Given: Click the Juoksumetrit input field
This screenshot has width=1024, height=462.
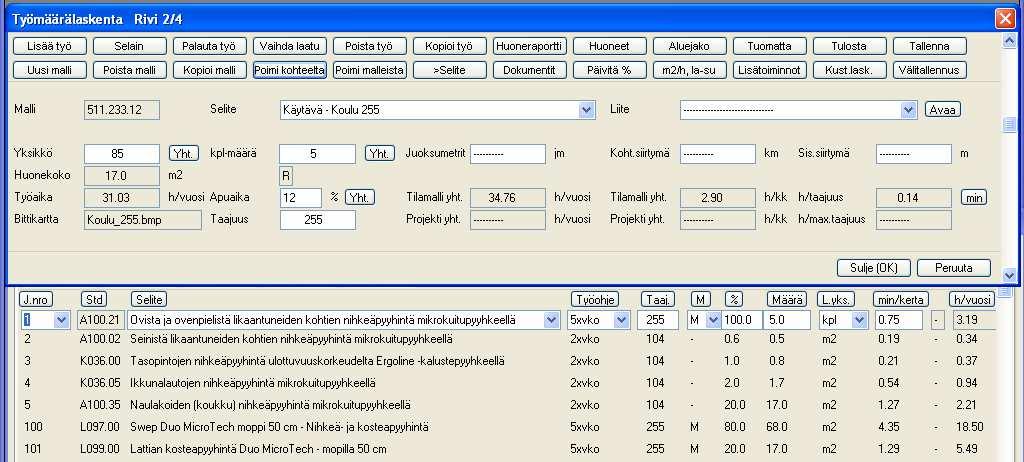Looking at the screenshot, I should click(x=507, y=154).
